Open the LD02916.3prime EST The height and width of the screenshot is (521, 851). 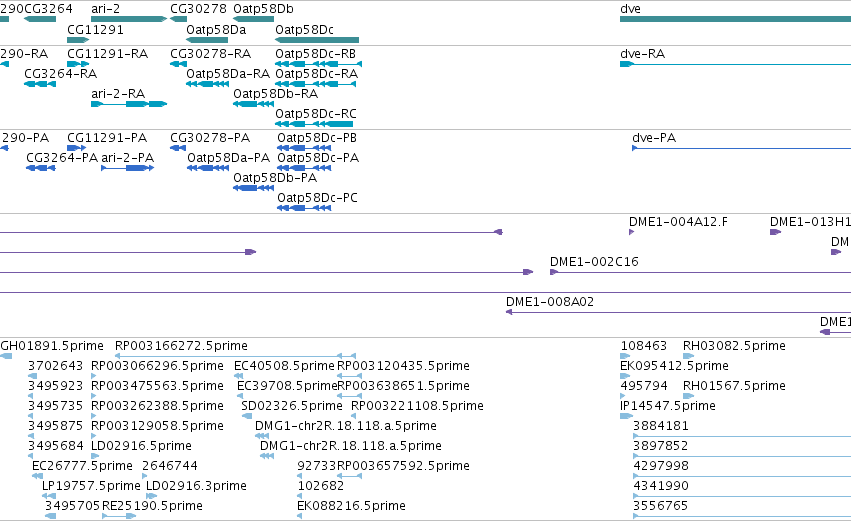click(196, 486)
